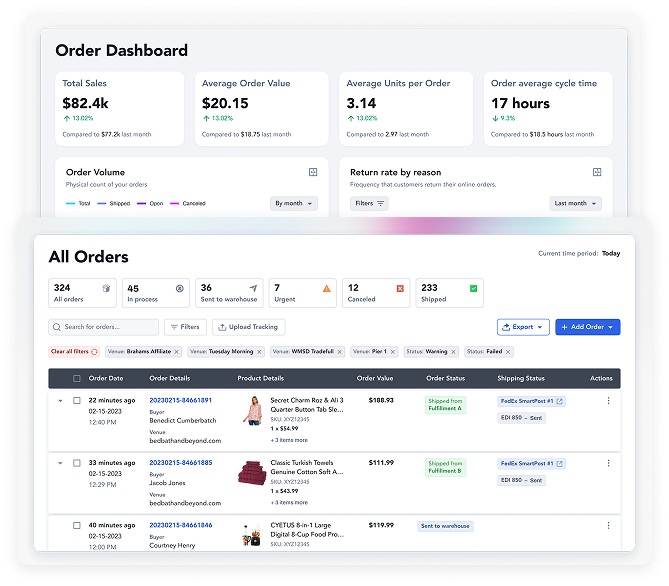The width and height of the screenshot is (669, 586).
Task: Click the Turkish Towels product thumbnail
Action: coord(252,473)
